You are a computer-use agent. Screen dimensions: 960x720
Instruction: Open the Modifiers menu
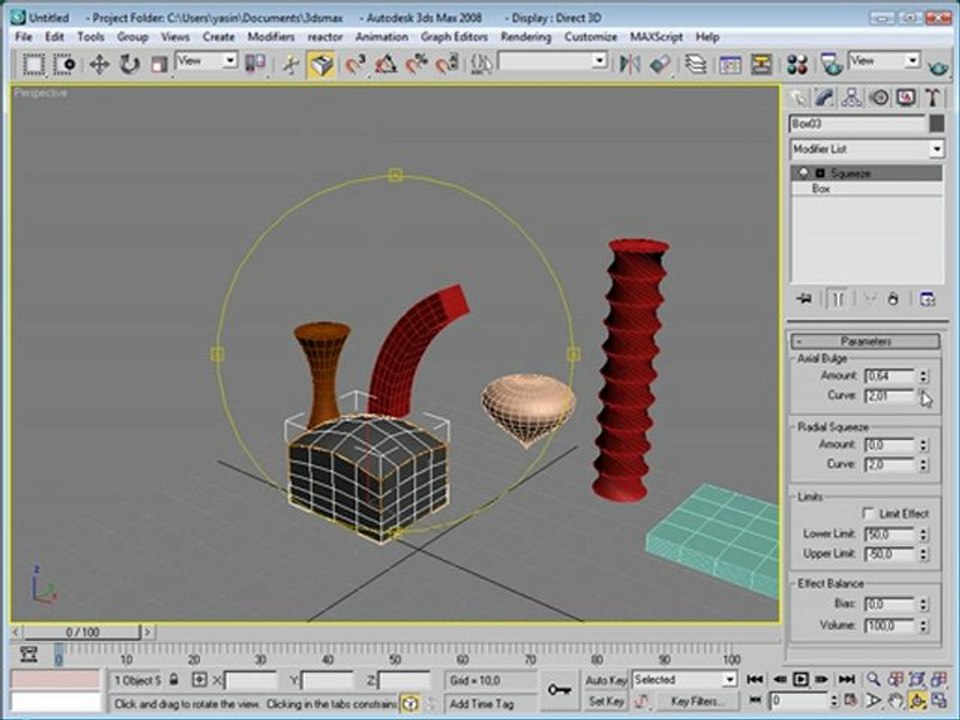(271, 37)
